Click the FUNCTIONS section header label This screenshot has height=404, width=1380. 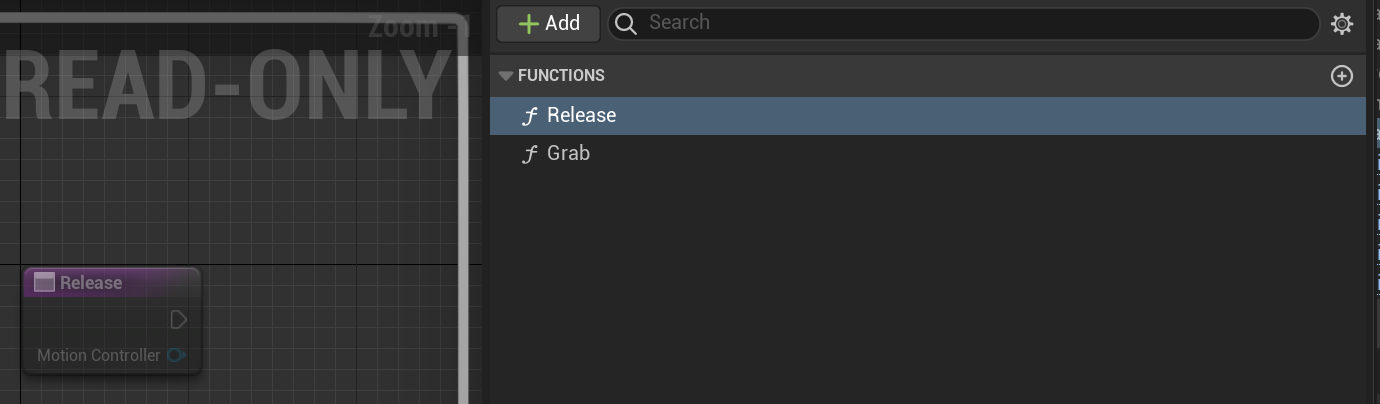click(x=561, y=76)
